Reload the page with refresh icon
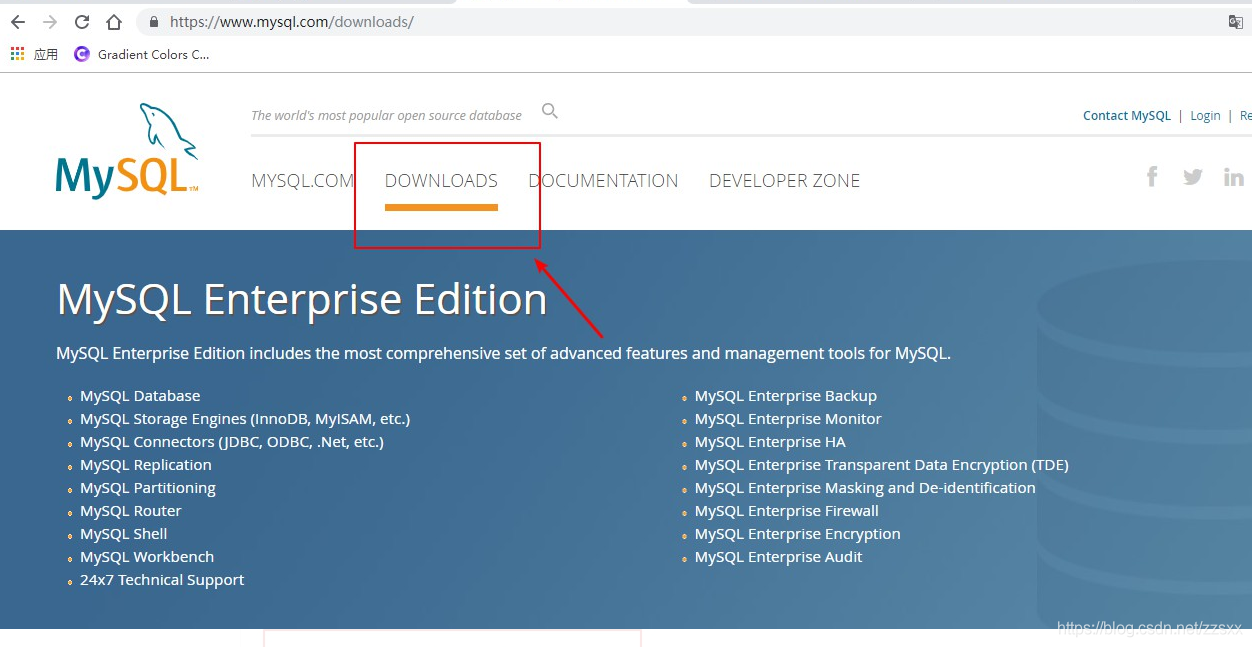This screenshot has width=1252, height=647. click(82, 22)
